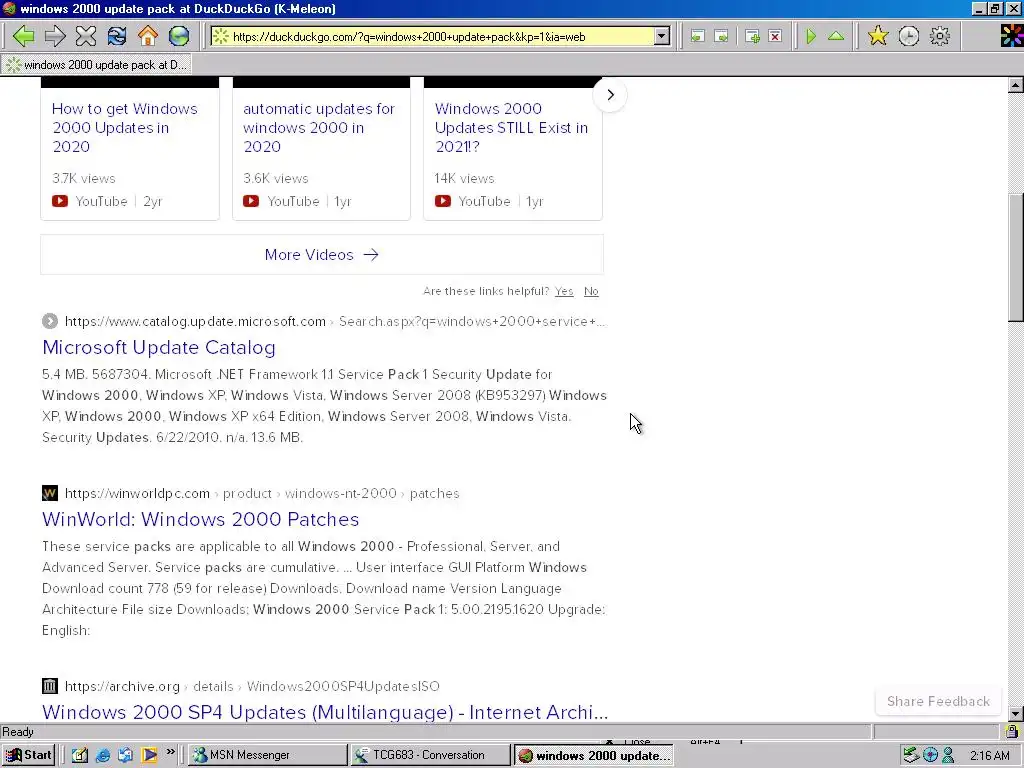1024x768 pixels.
Task: Click the green Go arrow
Action: click(x=811, y=37)
